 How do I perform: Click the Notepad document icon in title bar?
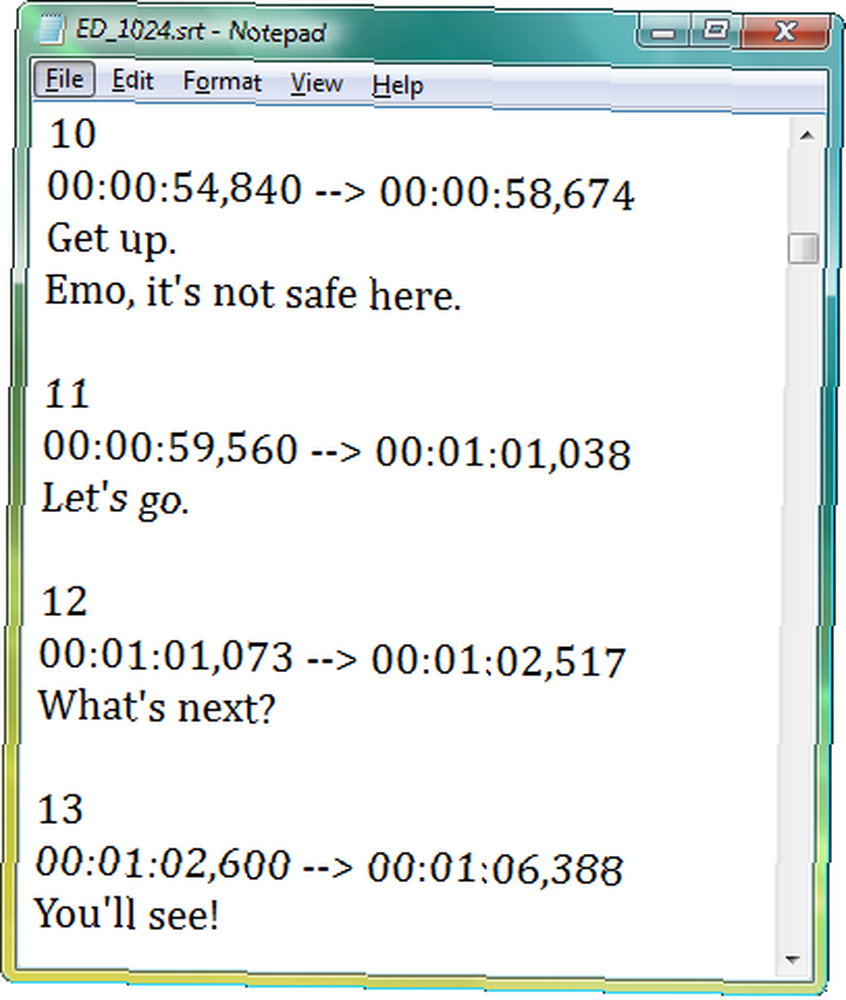[52, 29]
